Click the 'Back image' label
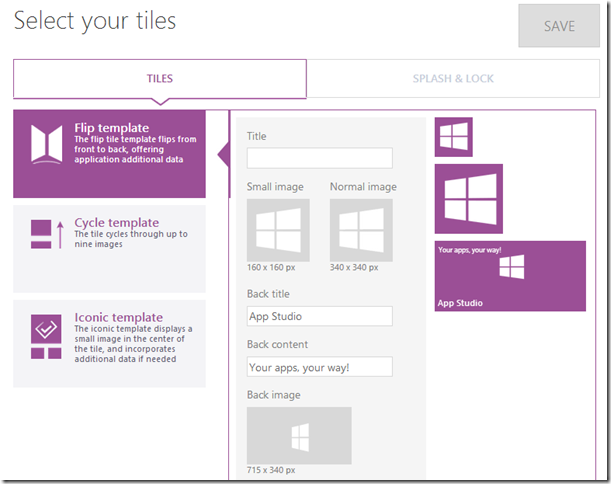 coord(274,395)
